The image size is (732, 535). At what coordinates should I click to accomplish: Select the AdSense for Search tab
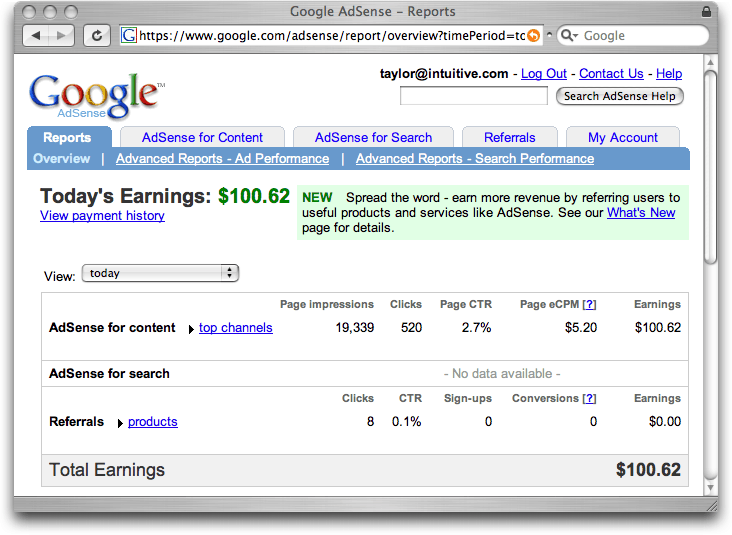(373, 137)
